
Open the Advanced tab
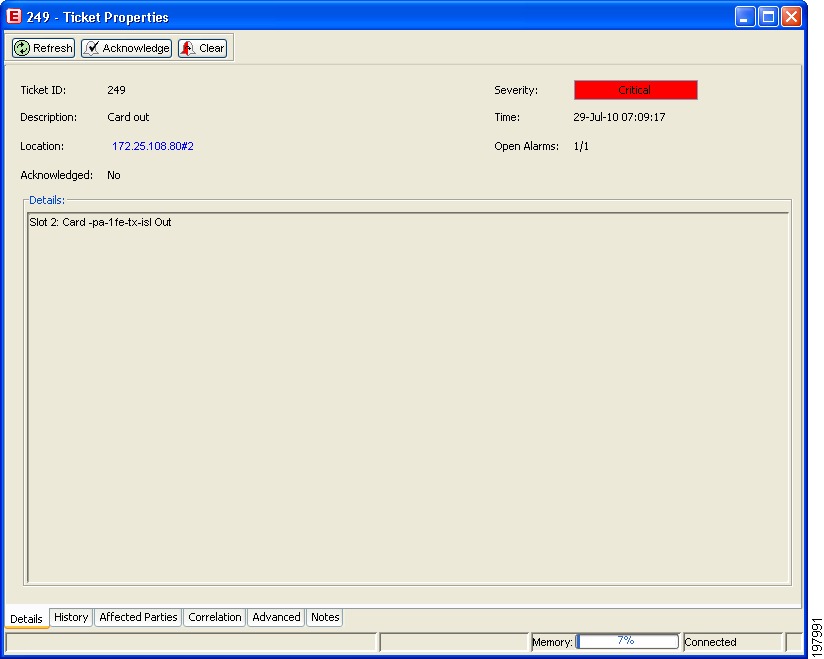coord(276,617)
